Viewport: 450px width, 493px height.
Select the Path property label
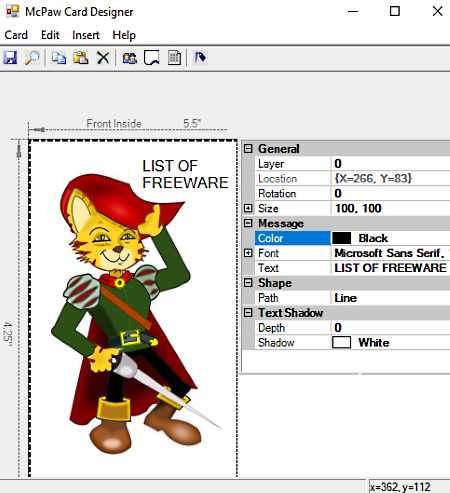point(268,298)
